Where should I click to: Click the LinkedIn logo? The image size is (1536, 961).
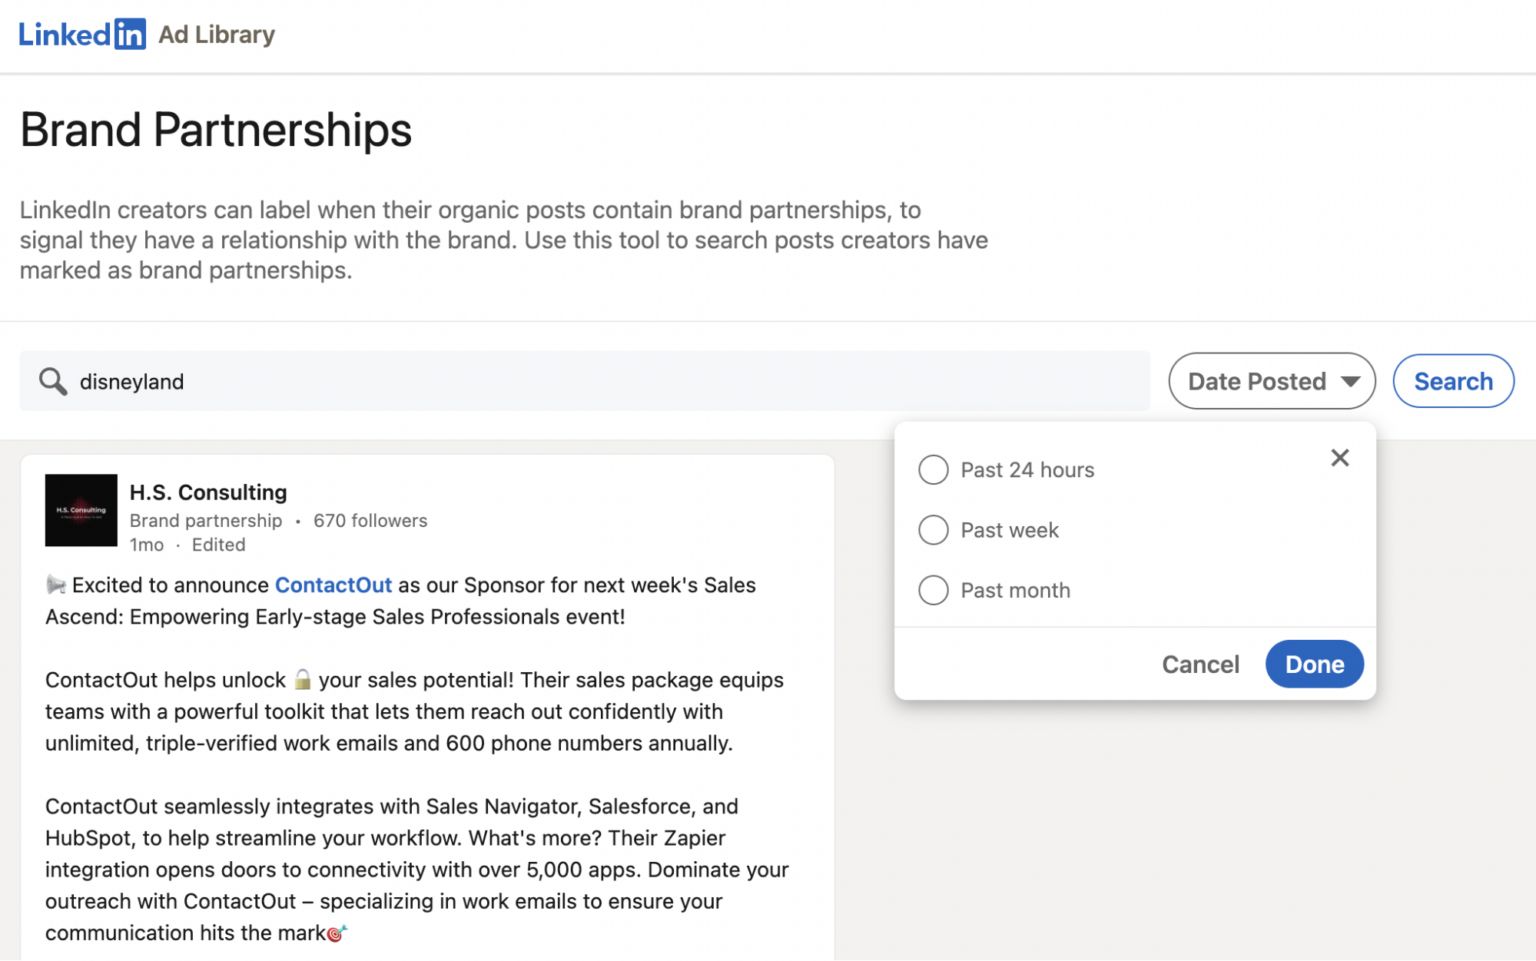tap(82, 33)
